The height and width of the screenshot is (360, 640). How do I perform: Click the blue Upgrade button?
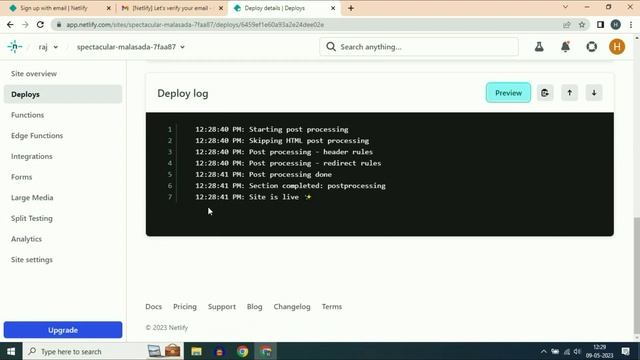coord(63,330)
